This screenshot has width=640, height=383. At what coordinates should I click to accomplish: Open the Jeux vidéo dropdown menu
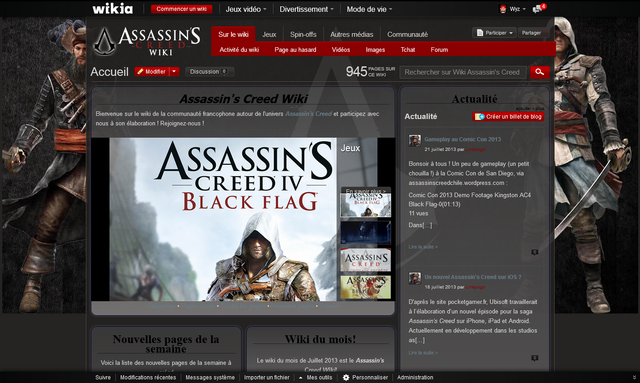[x=246, y=9]
